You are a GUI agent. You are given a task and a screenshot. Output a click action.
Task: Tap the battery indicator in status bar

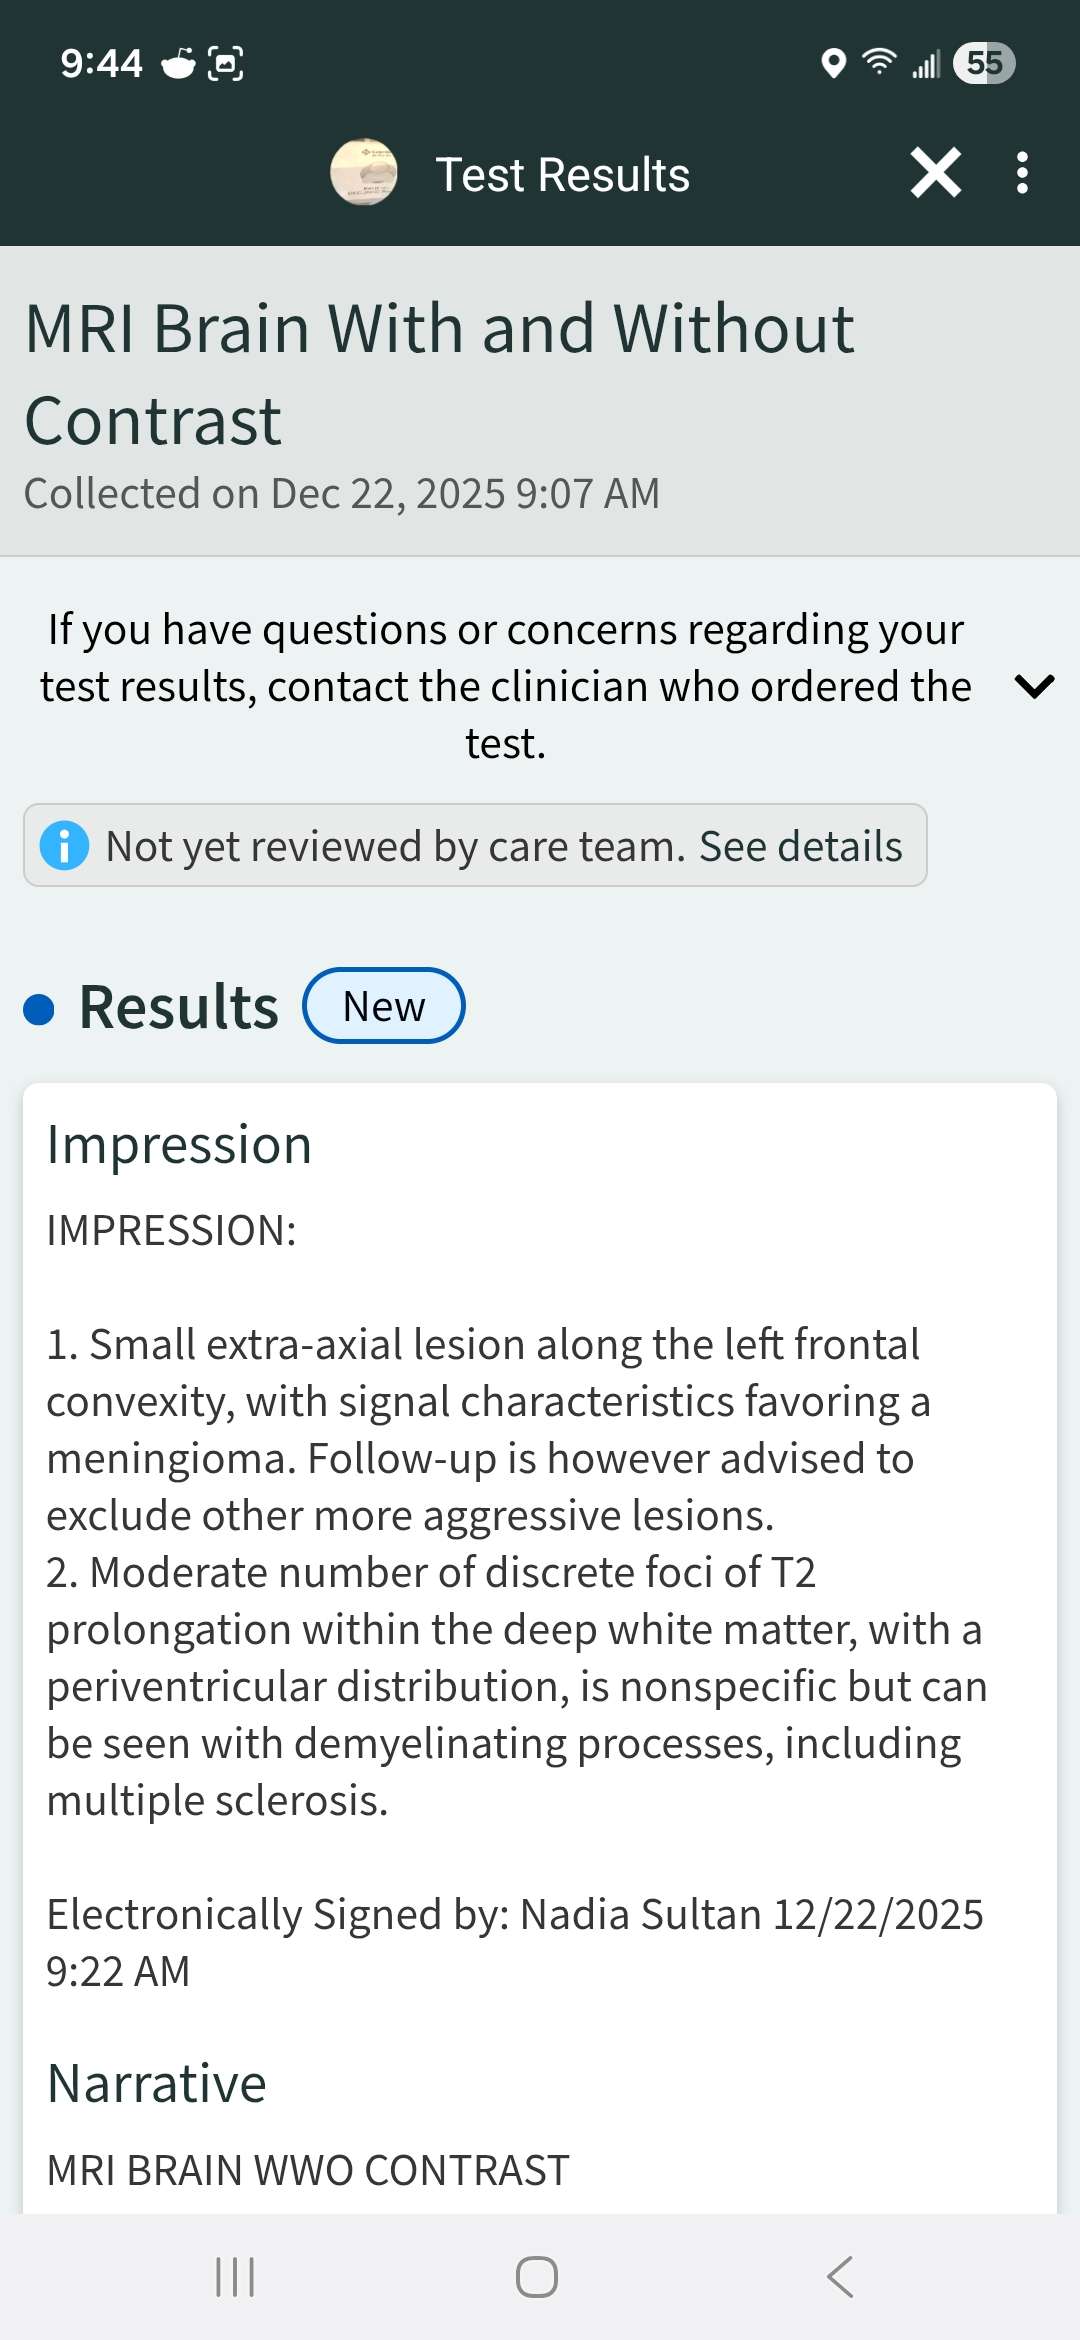click(x=984, y=63)
